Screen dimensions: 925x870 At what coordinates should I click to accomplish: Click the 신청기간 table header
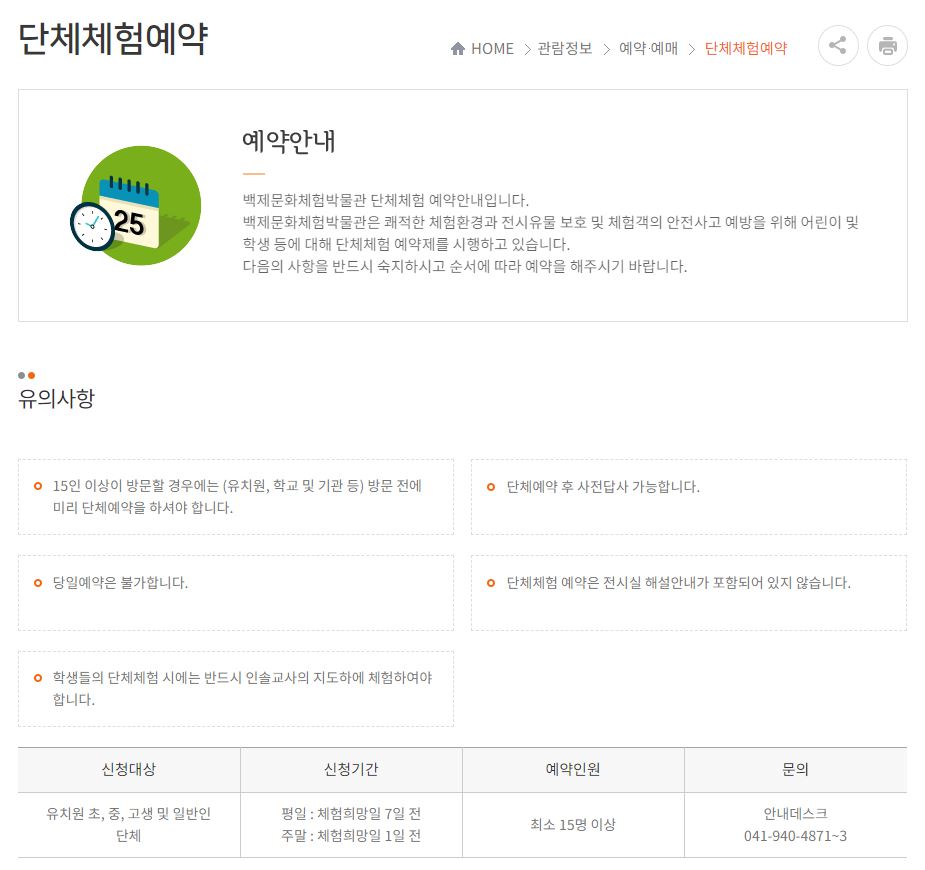coord(351,770)
